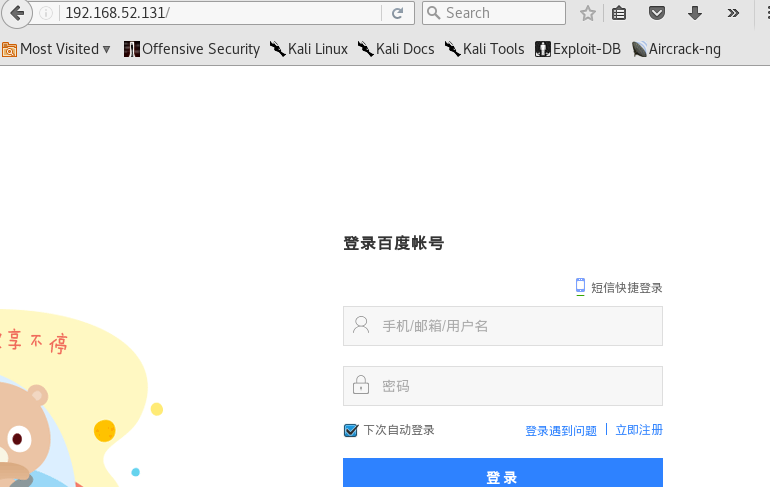Open the Aircrack-ng bookmark

click(676, 49)
